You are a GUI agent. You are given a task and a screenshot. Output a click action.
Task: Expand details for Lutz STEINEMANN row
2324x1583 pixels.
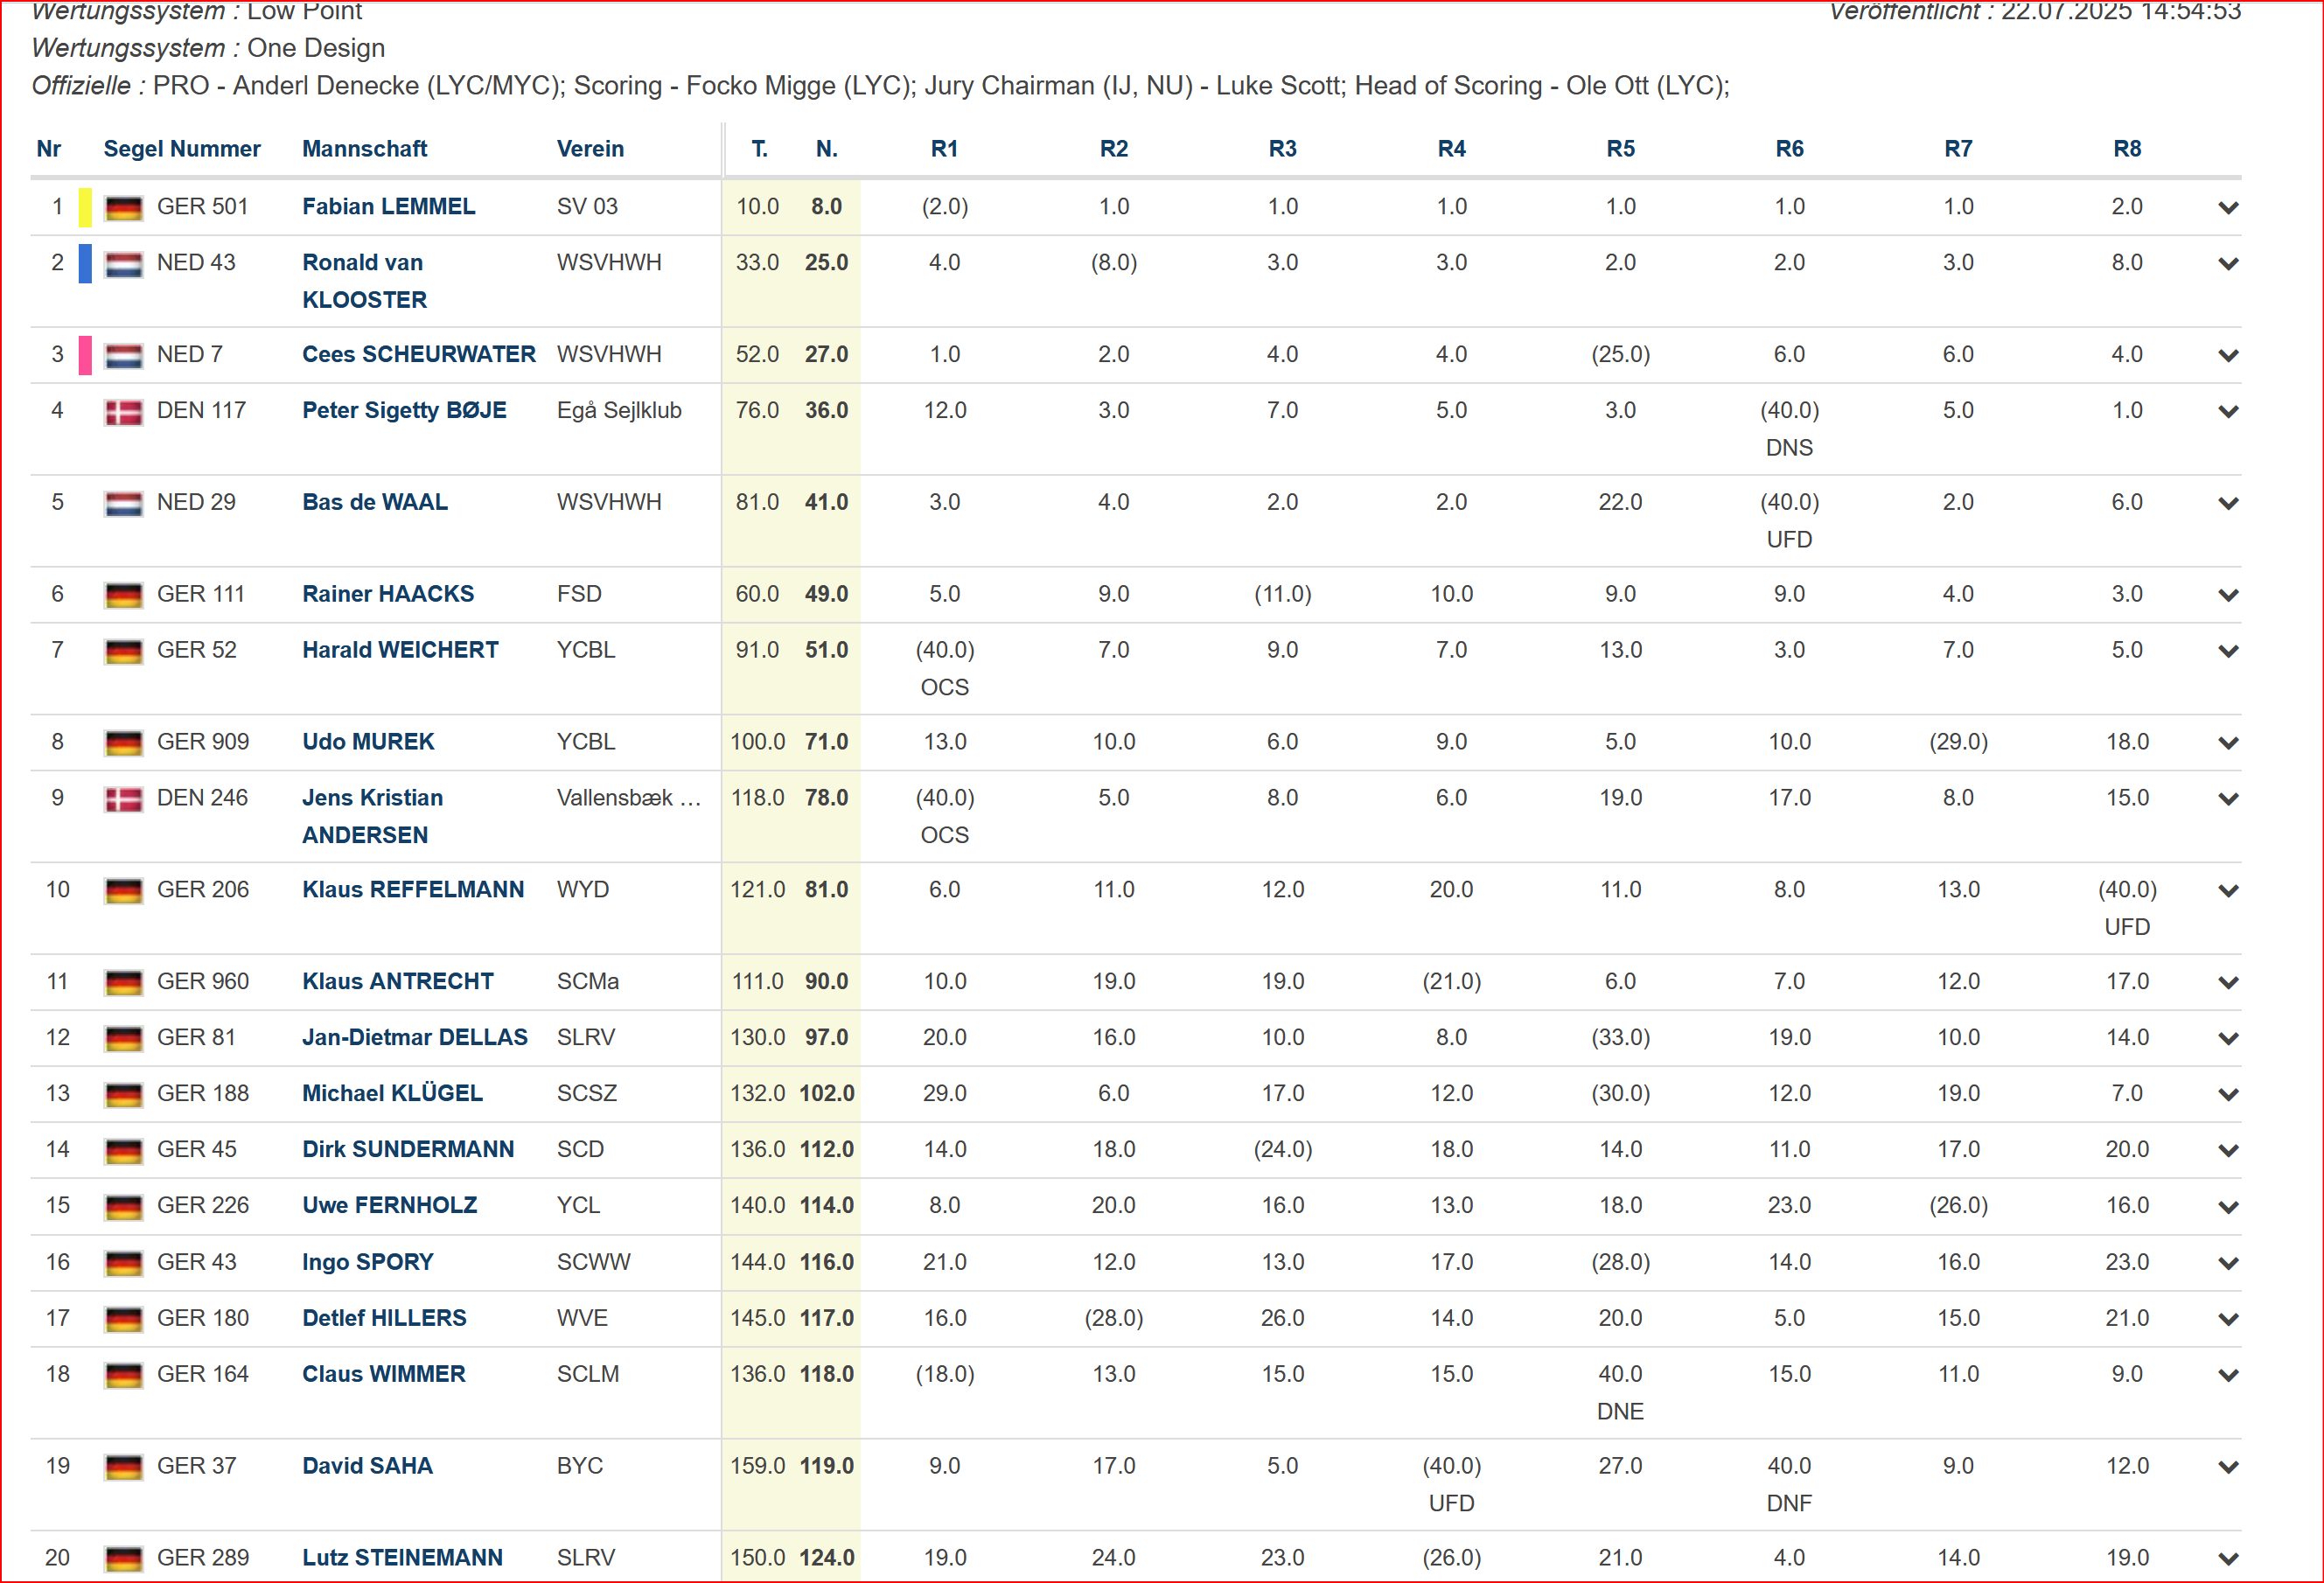[x=2227, y=1560]
